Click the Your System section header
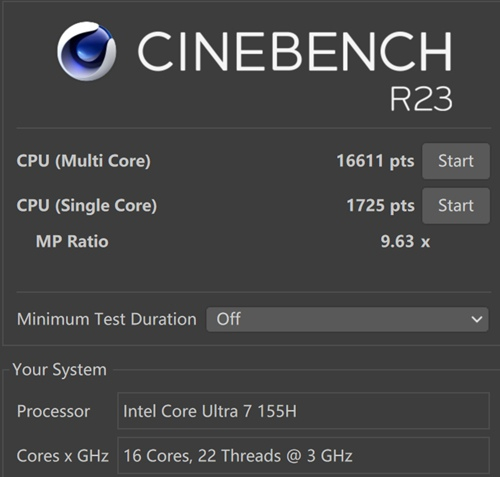The width and height of the screenshot is (500, 477). pos(60,370)
